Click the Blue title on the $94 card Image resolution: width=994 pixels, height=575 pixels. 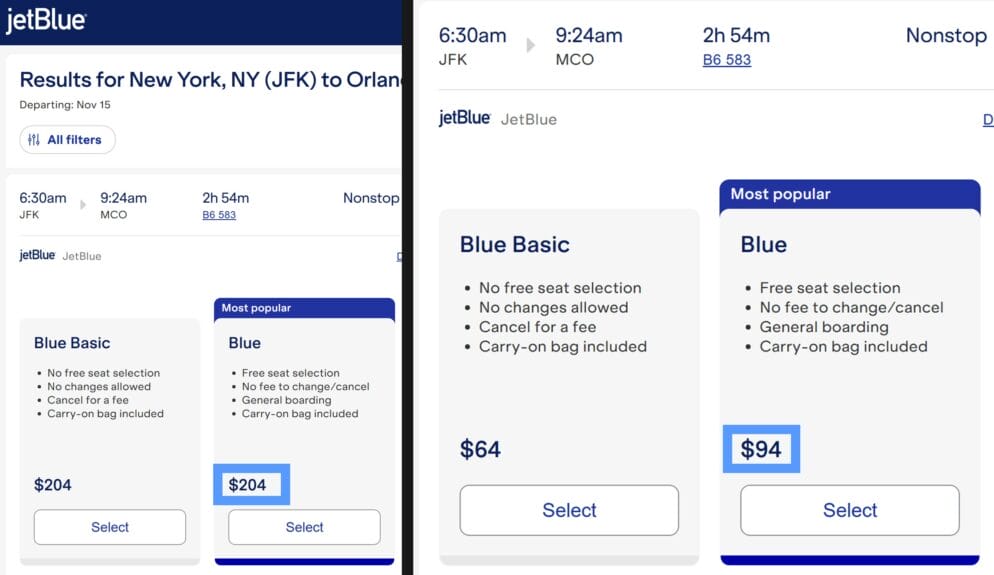763,245
